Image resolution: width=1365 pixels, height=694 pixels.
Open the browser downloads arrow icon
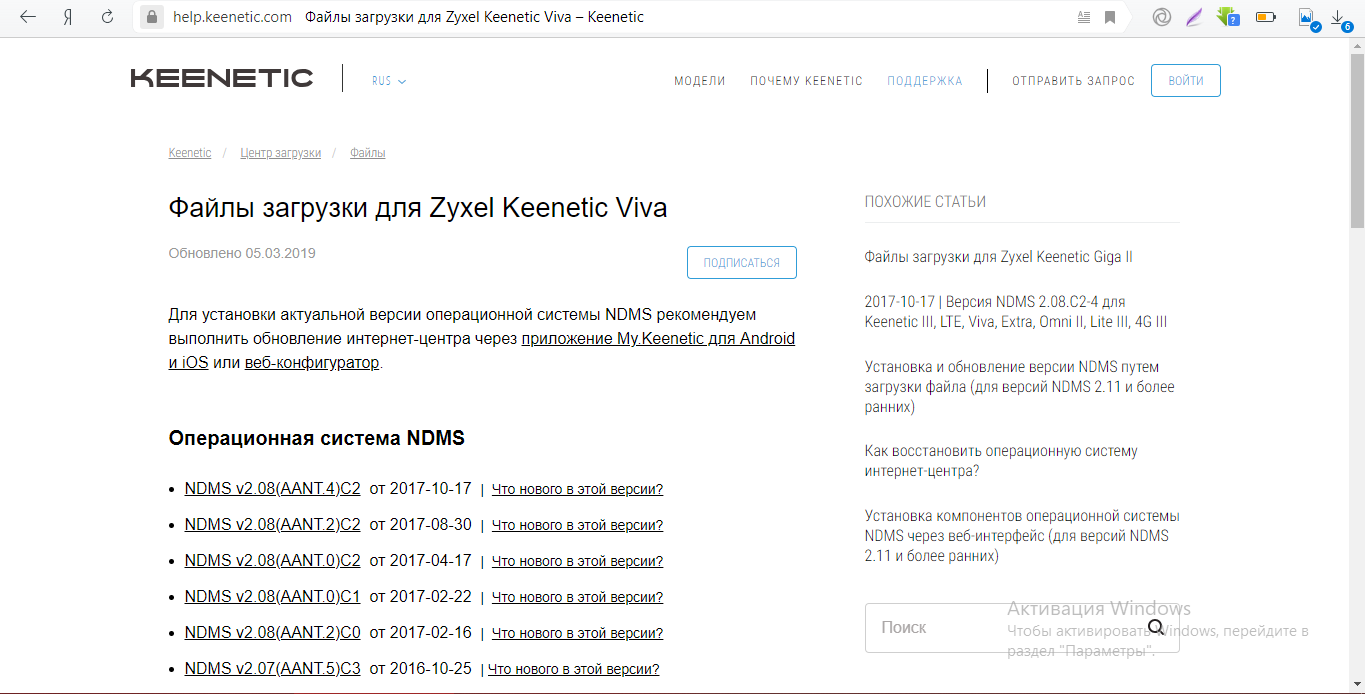coord(1338,17)
